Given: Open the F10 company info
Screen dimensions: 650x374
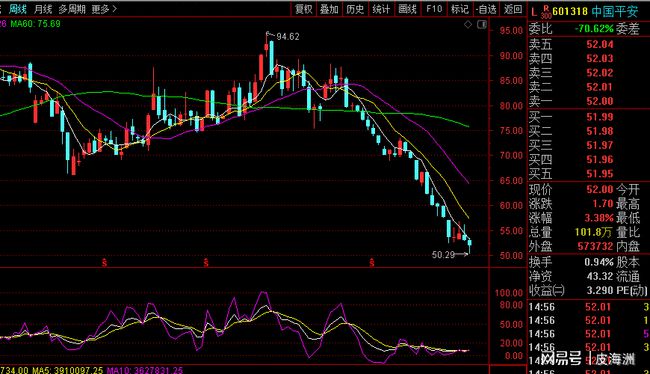Looking at the screenshot, I should pyautogui.click(x=434, y=9).
